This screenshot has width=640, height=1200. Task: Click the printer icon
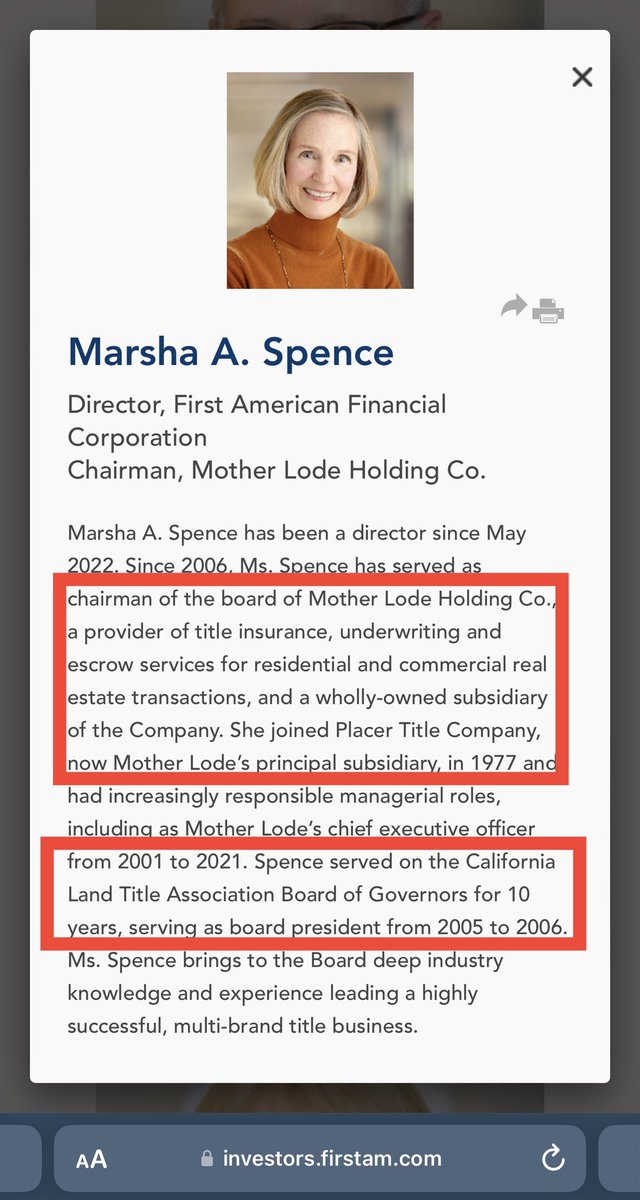(x=548, y=310)
